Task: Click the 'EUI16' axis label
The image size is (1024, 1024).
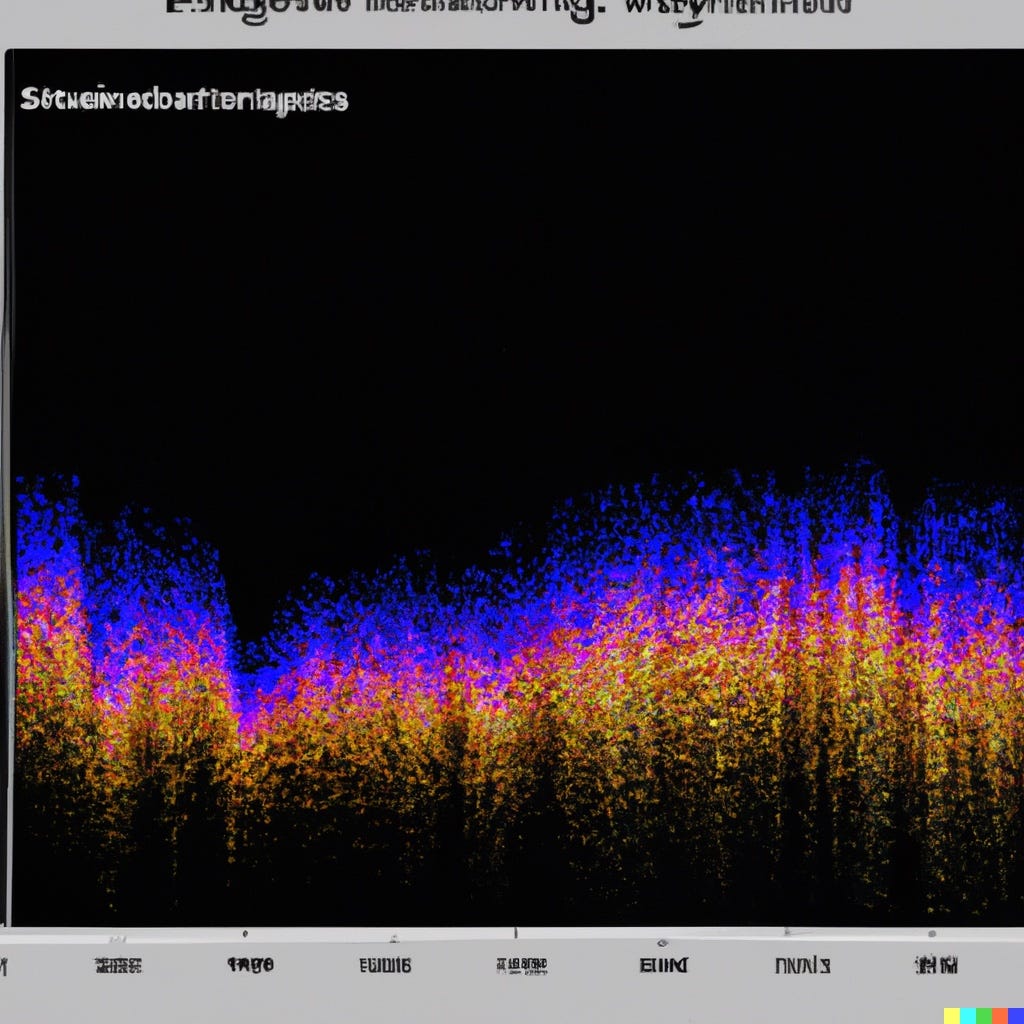Action: (x=388, y=965)
